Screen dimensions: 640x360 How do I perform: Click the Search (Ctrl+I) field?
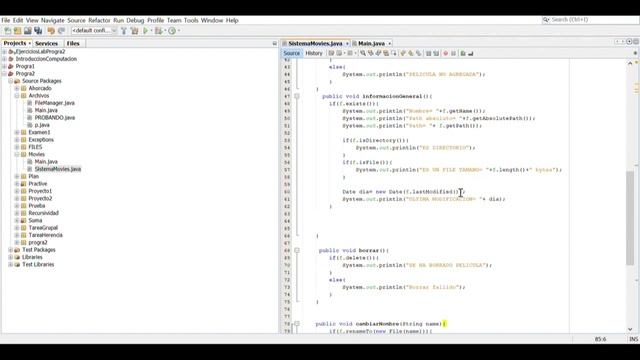tap(590, 20)
